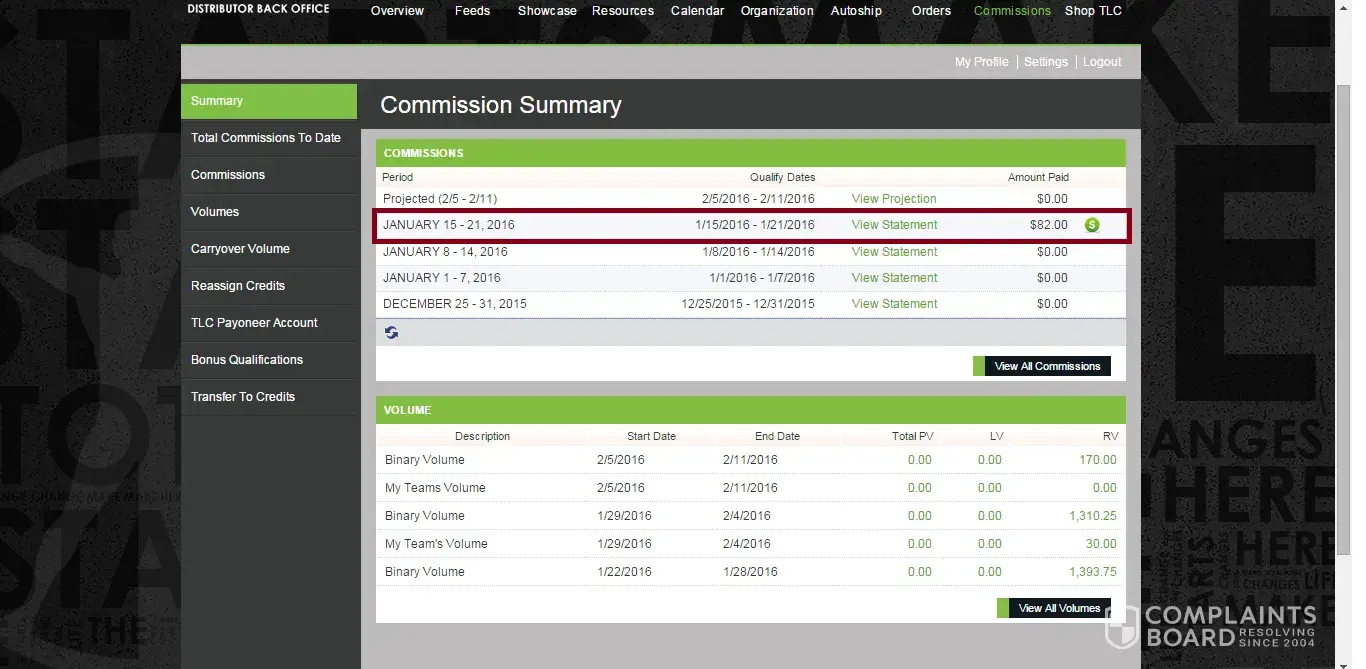Select Transfer To Credits sidebar item
The height and width of the screenshot is (669, 1366).
point(243,397)
